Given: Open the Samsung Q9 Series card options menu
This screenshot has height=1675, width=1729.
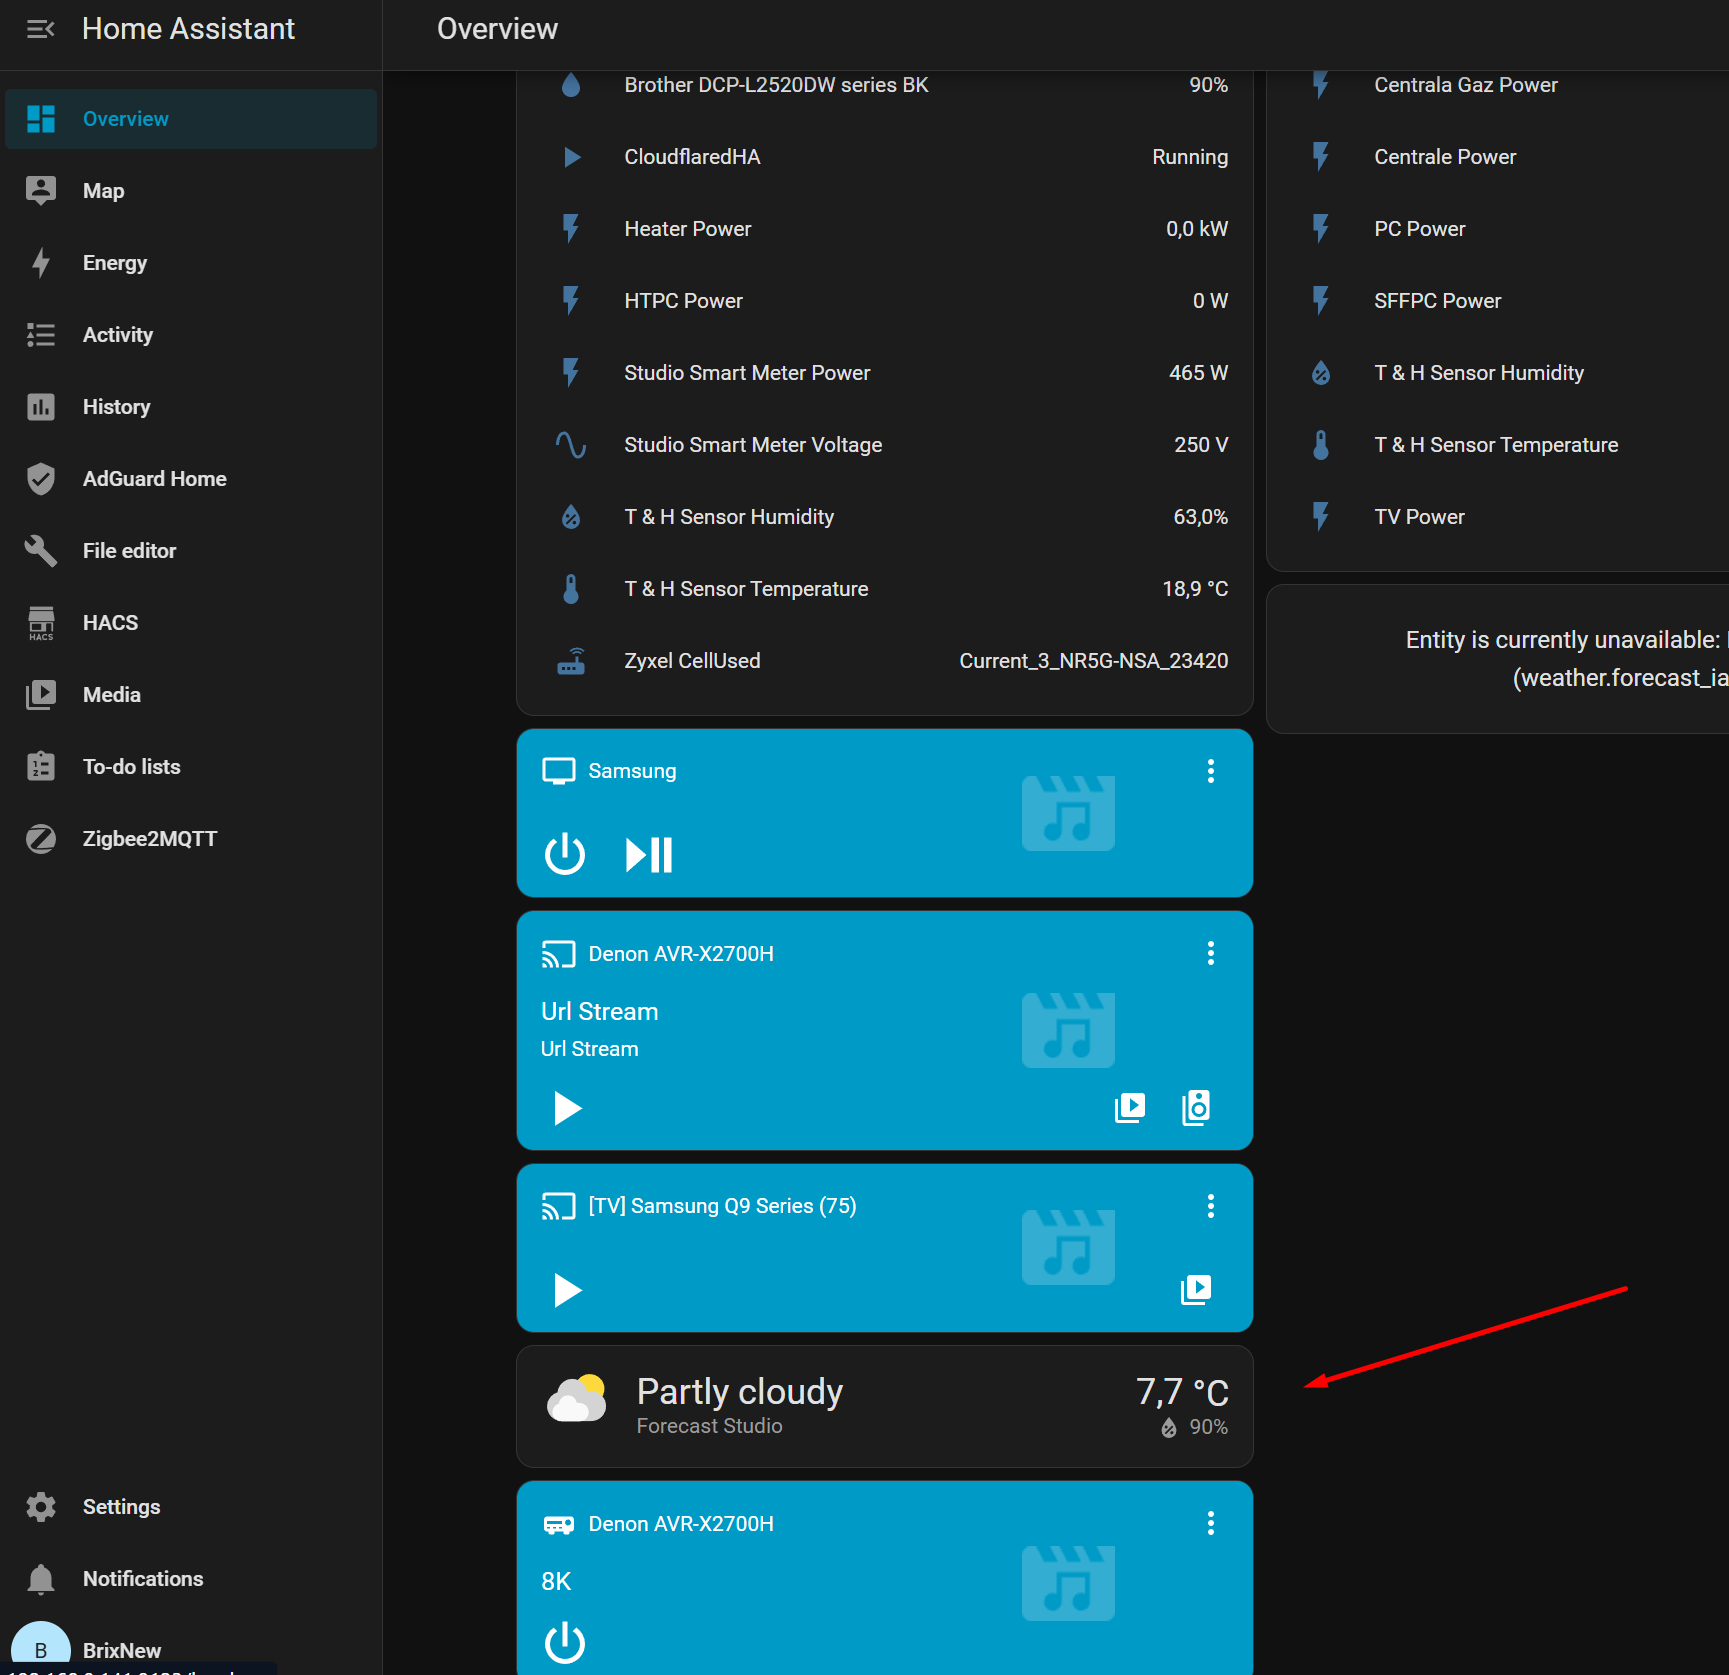Looking at the screenshot, I should (1210, 1206).
